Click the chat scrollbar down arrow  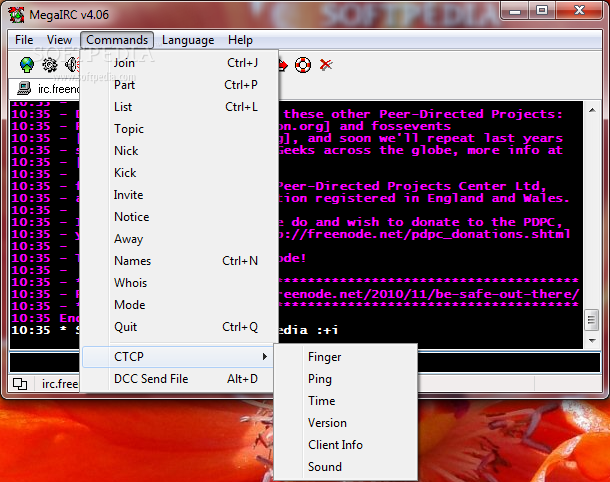592,340
